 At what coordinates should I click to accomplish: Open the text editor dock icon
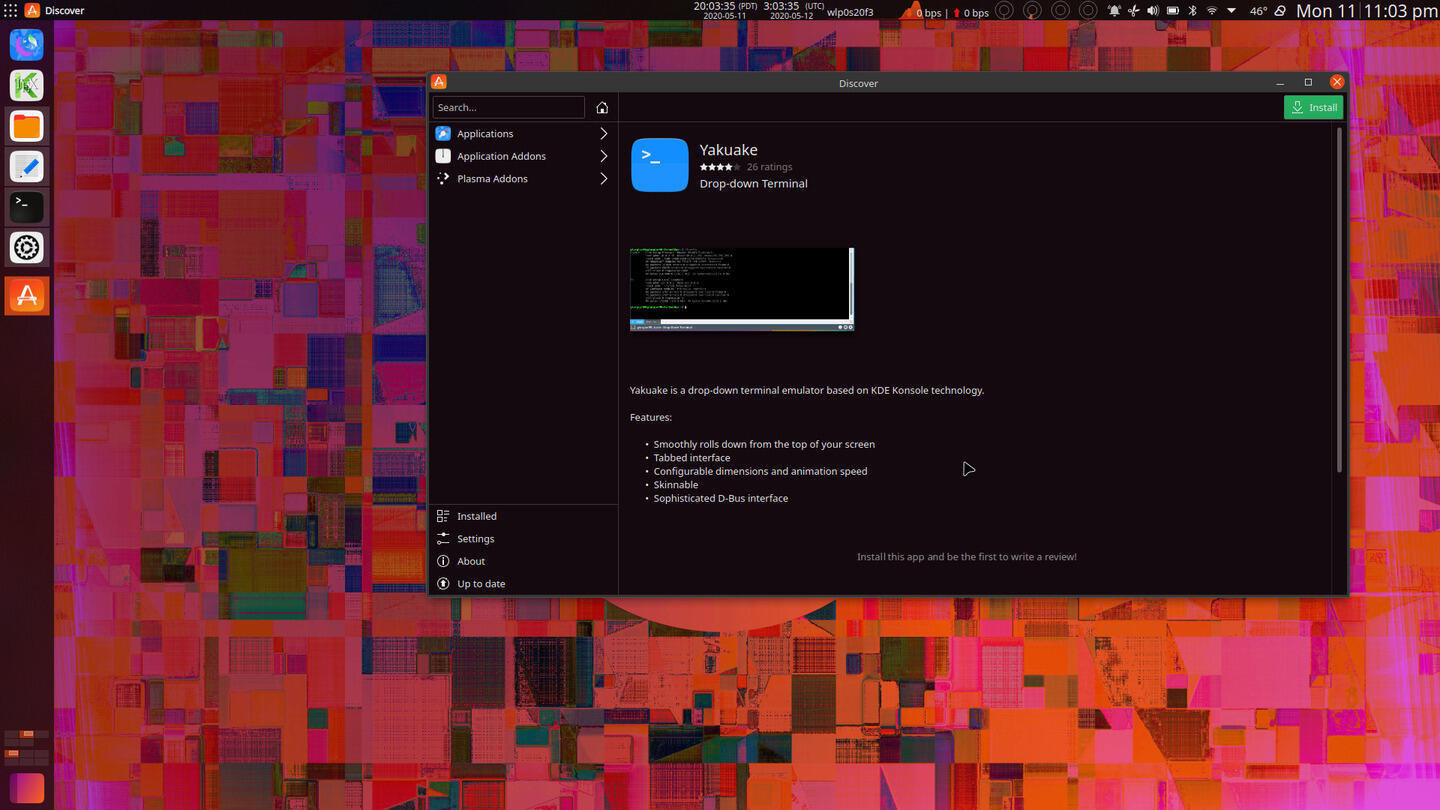[27, 166]
